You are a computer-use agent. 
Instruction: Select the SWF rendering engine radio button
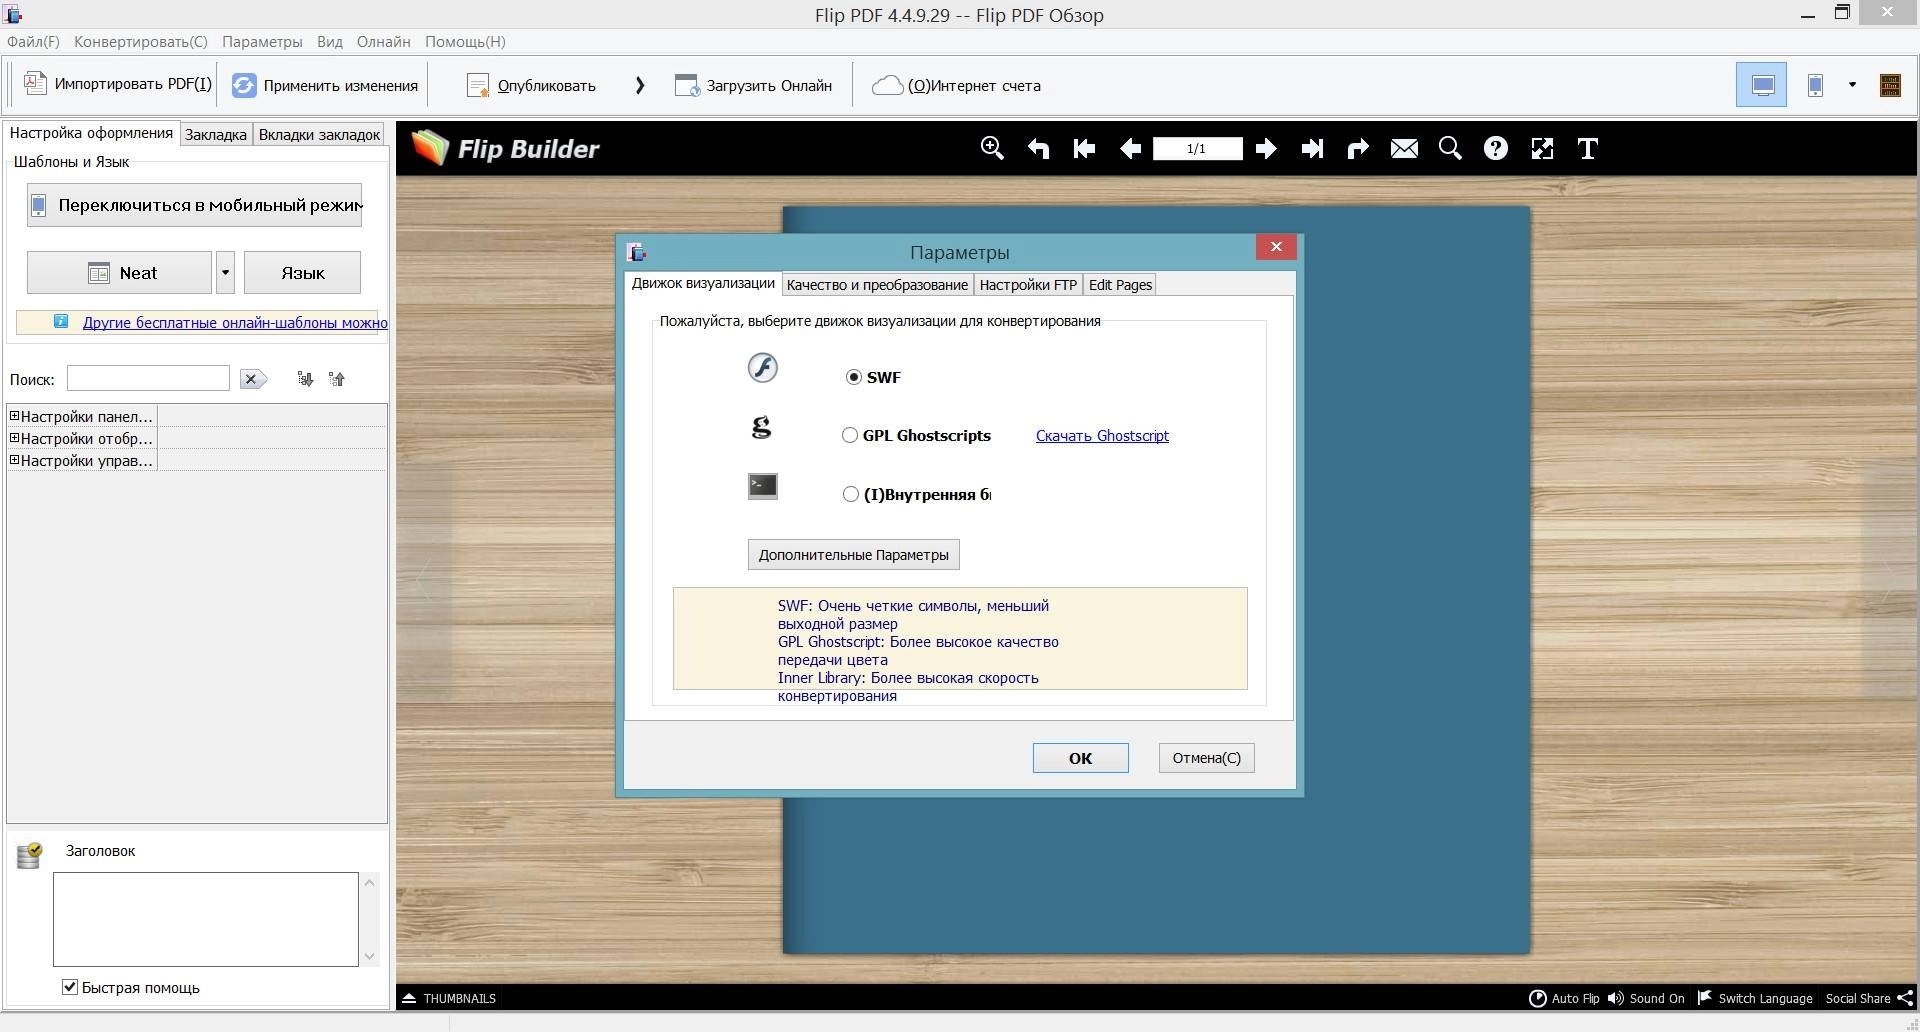[x=854, y=377]
